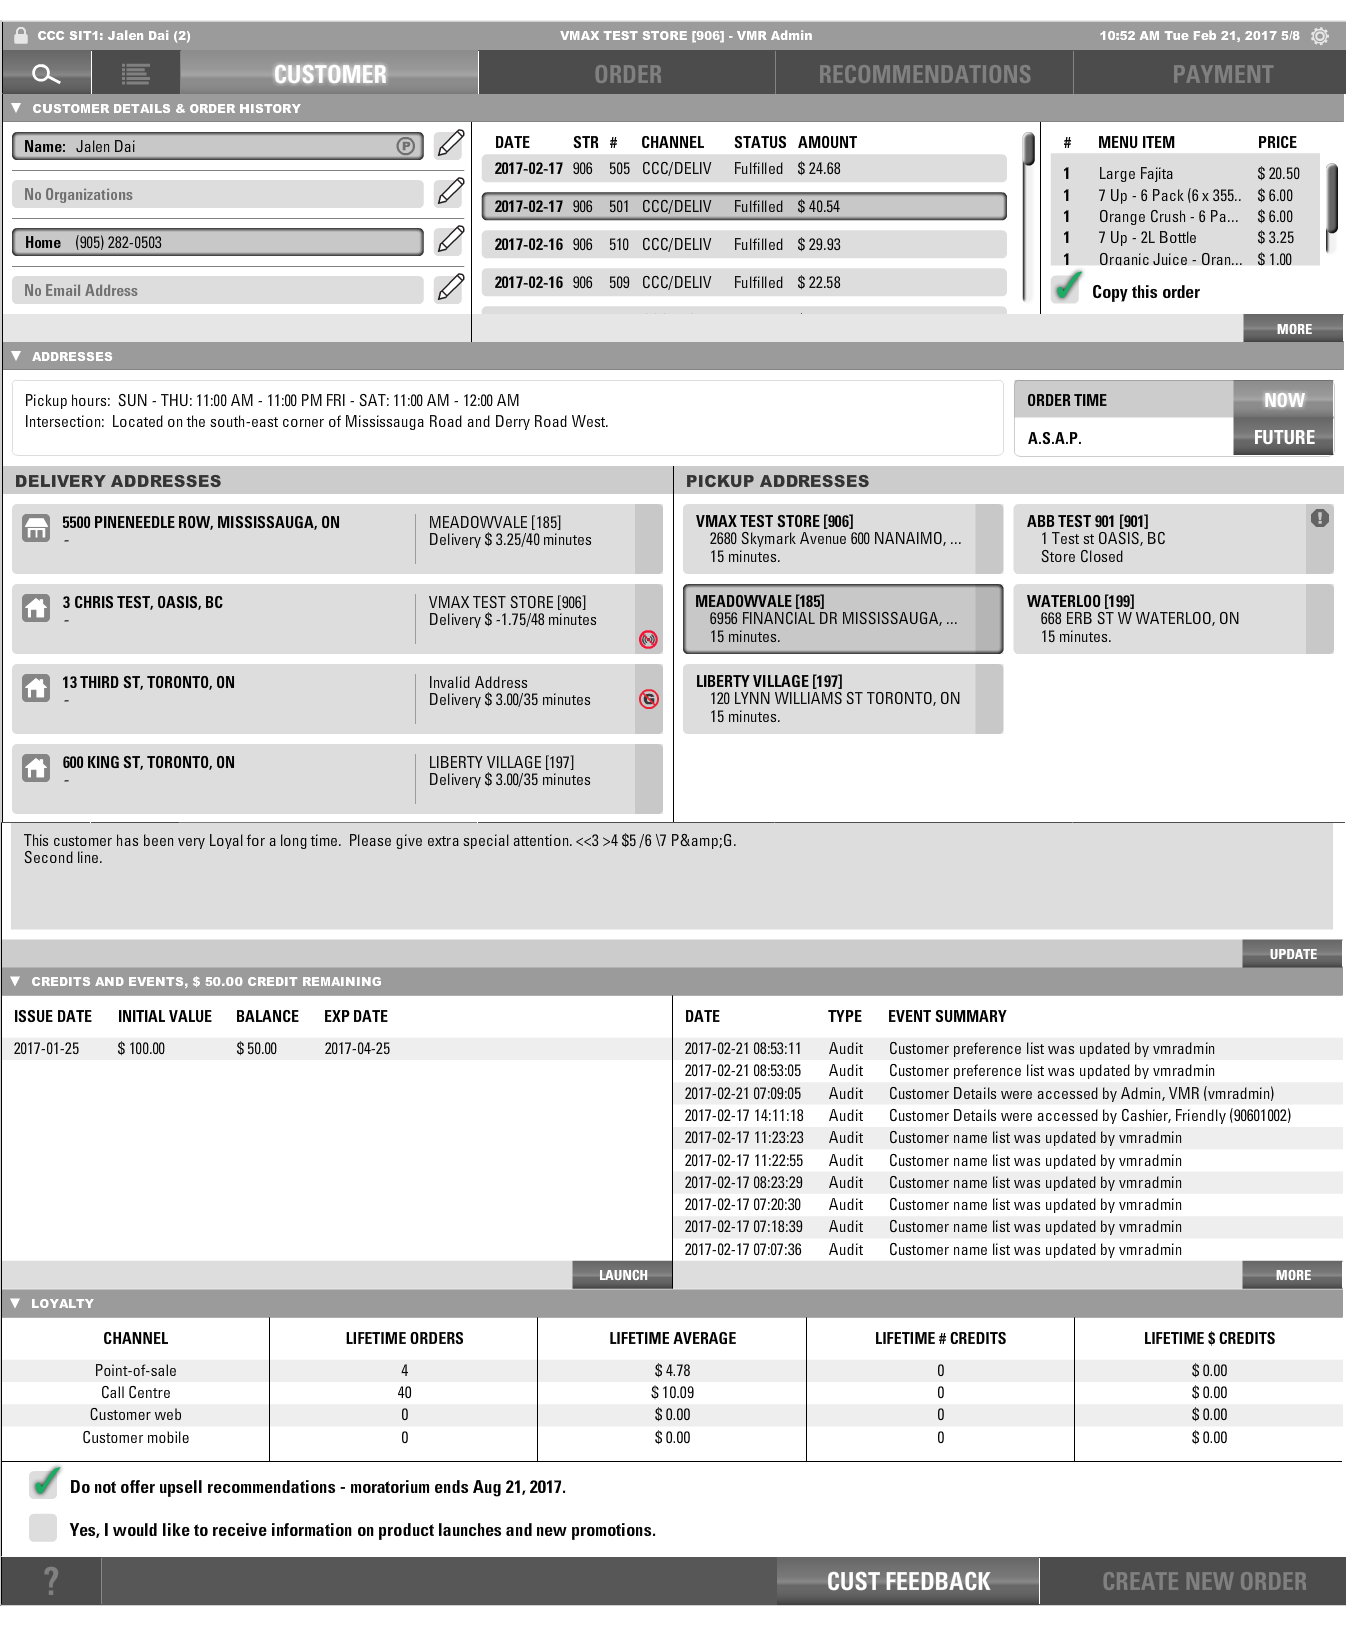Click UPDATE for customer notes
This screenshot has height=1628, width=1346.
pos(1292,954)
